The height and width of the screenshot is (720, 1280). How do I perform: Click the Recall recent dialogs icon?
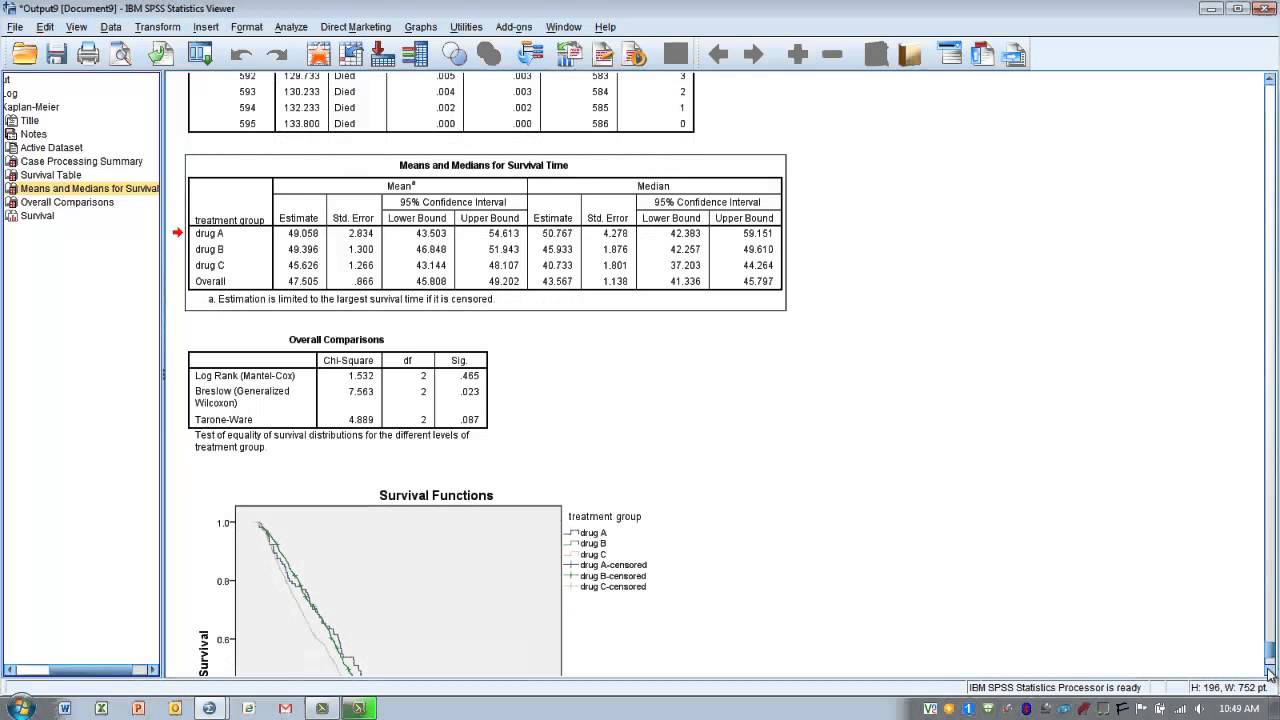point(200,54)
